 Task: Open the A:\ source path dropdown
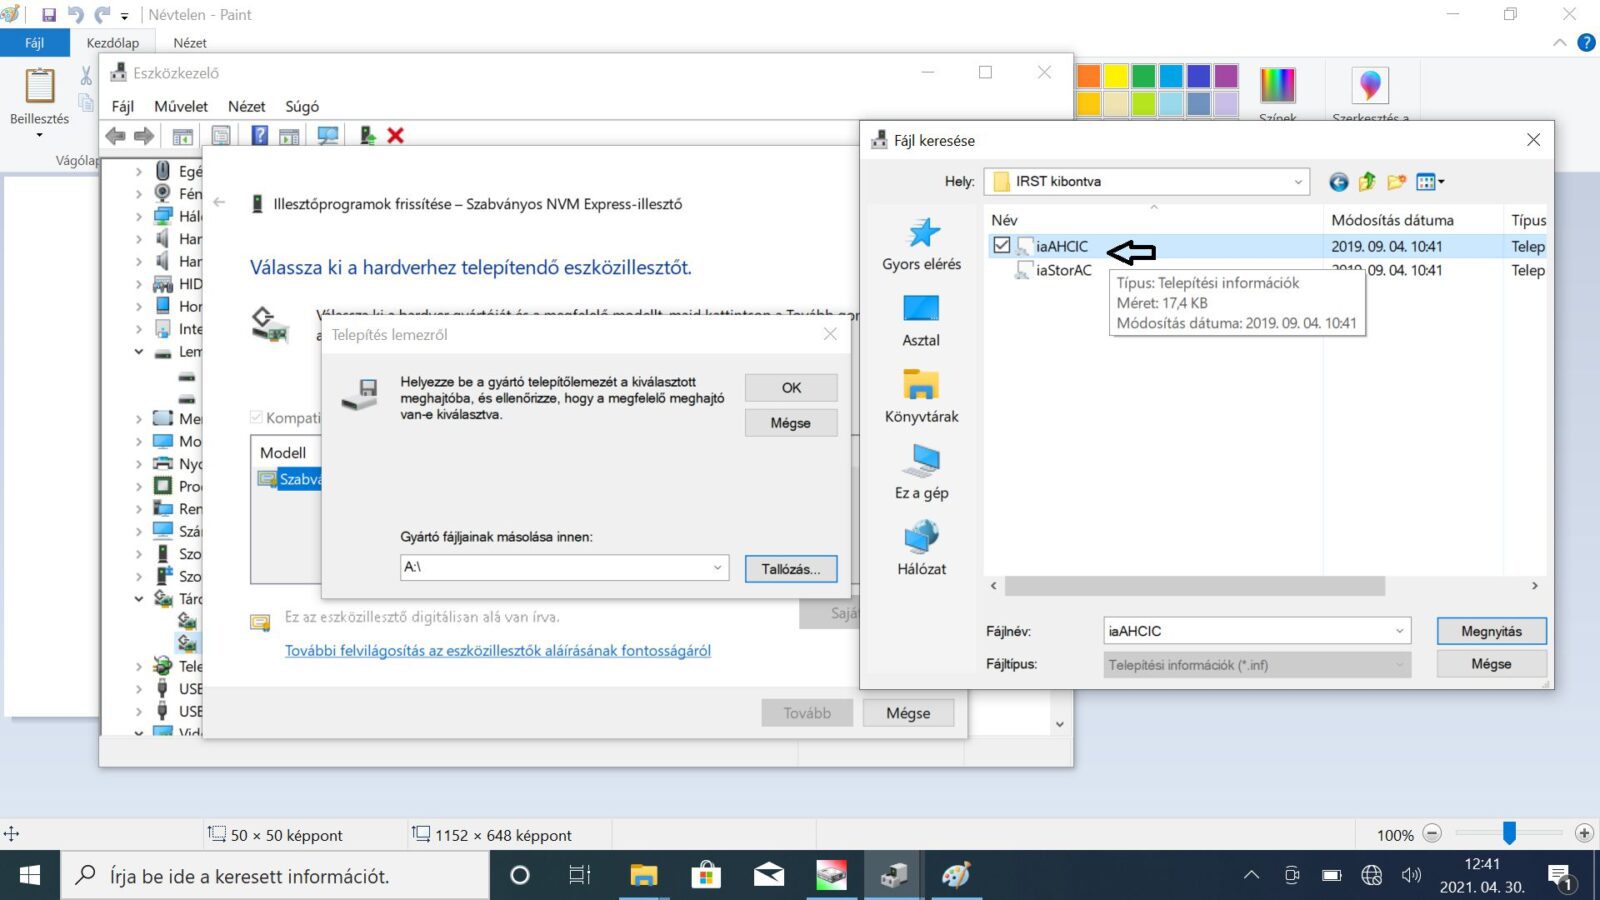(717, 568)
